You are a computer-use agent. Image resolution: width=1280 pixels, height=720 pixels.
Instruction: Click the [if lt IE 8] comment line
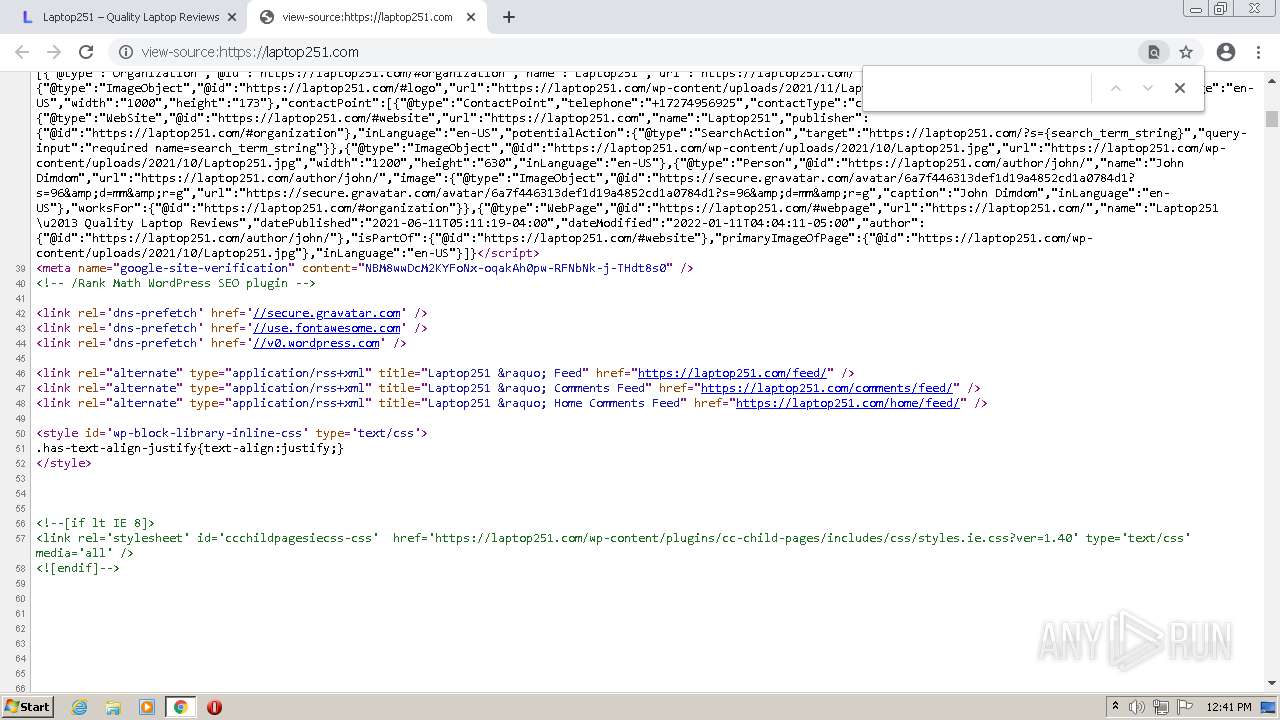(96, 523)
